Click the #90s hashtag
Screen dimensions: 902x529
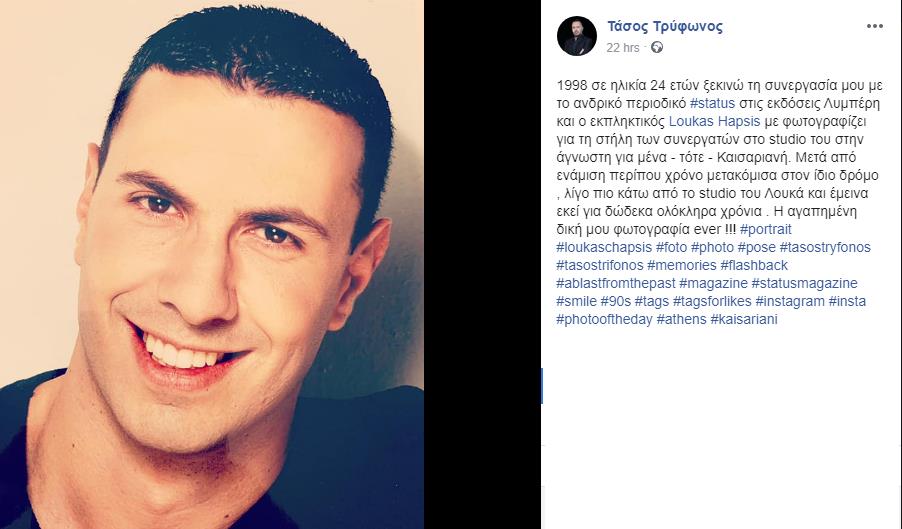tap(616, 301)
